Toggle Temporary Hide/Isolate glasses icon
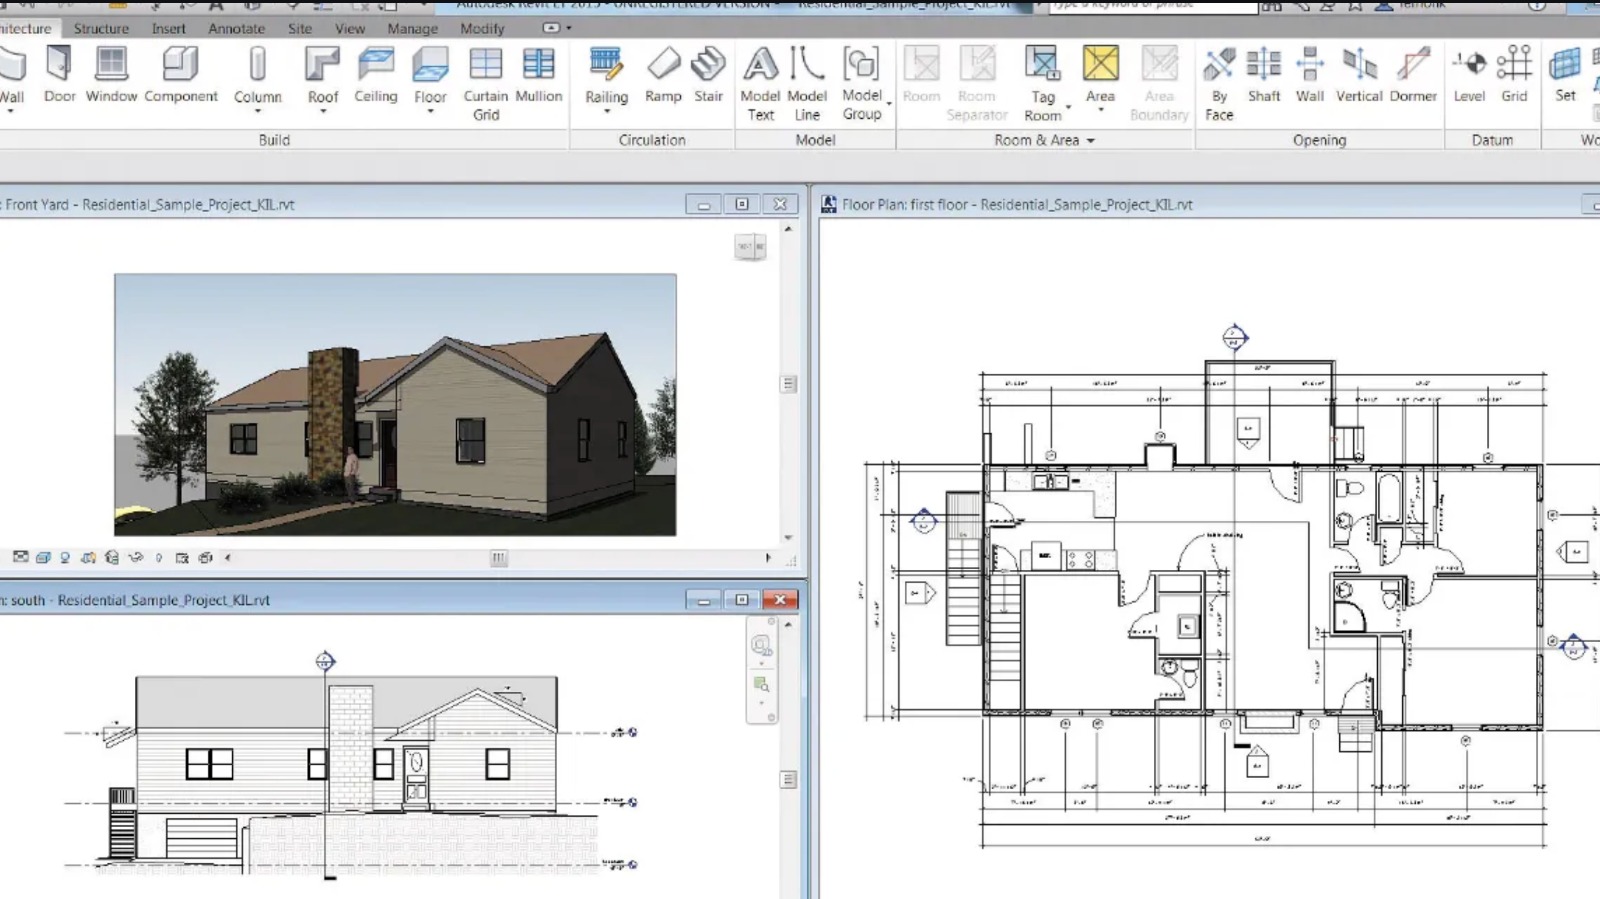1600x899 pixels. point(135,557)
